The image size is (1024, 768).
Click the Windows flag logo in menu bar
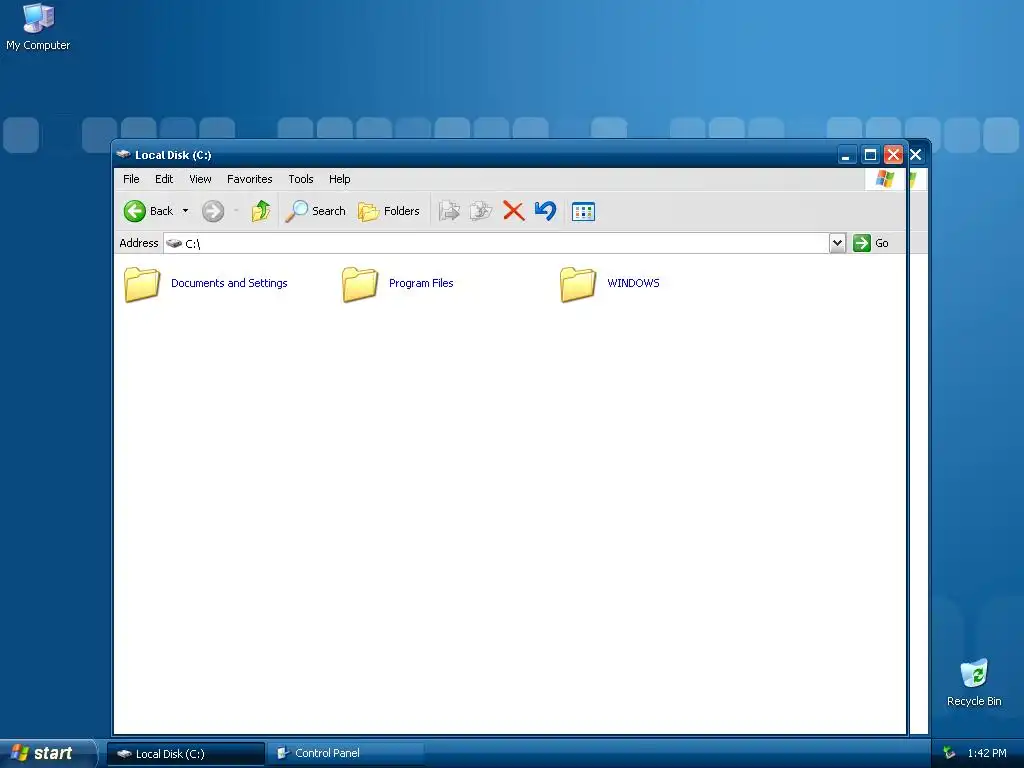pos(885,179)
